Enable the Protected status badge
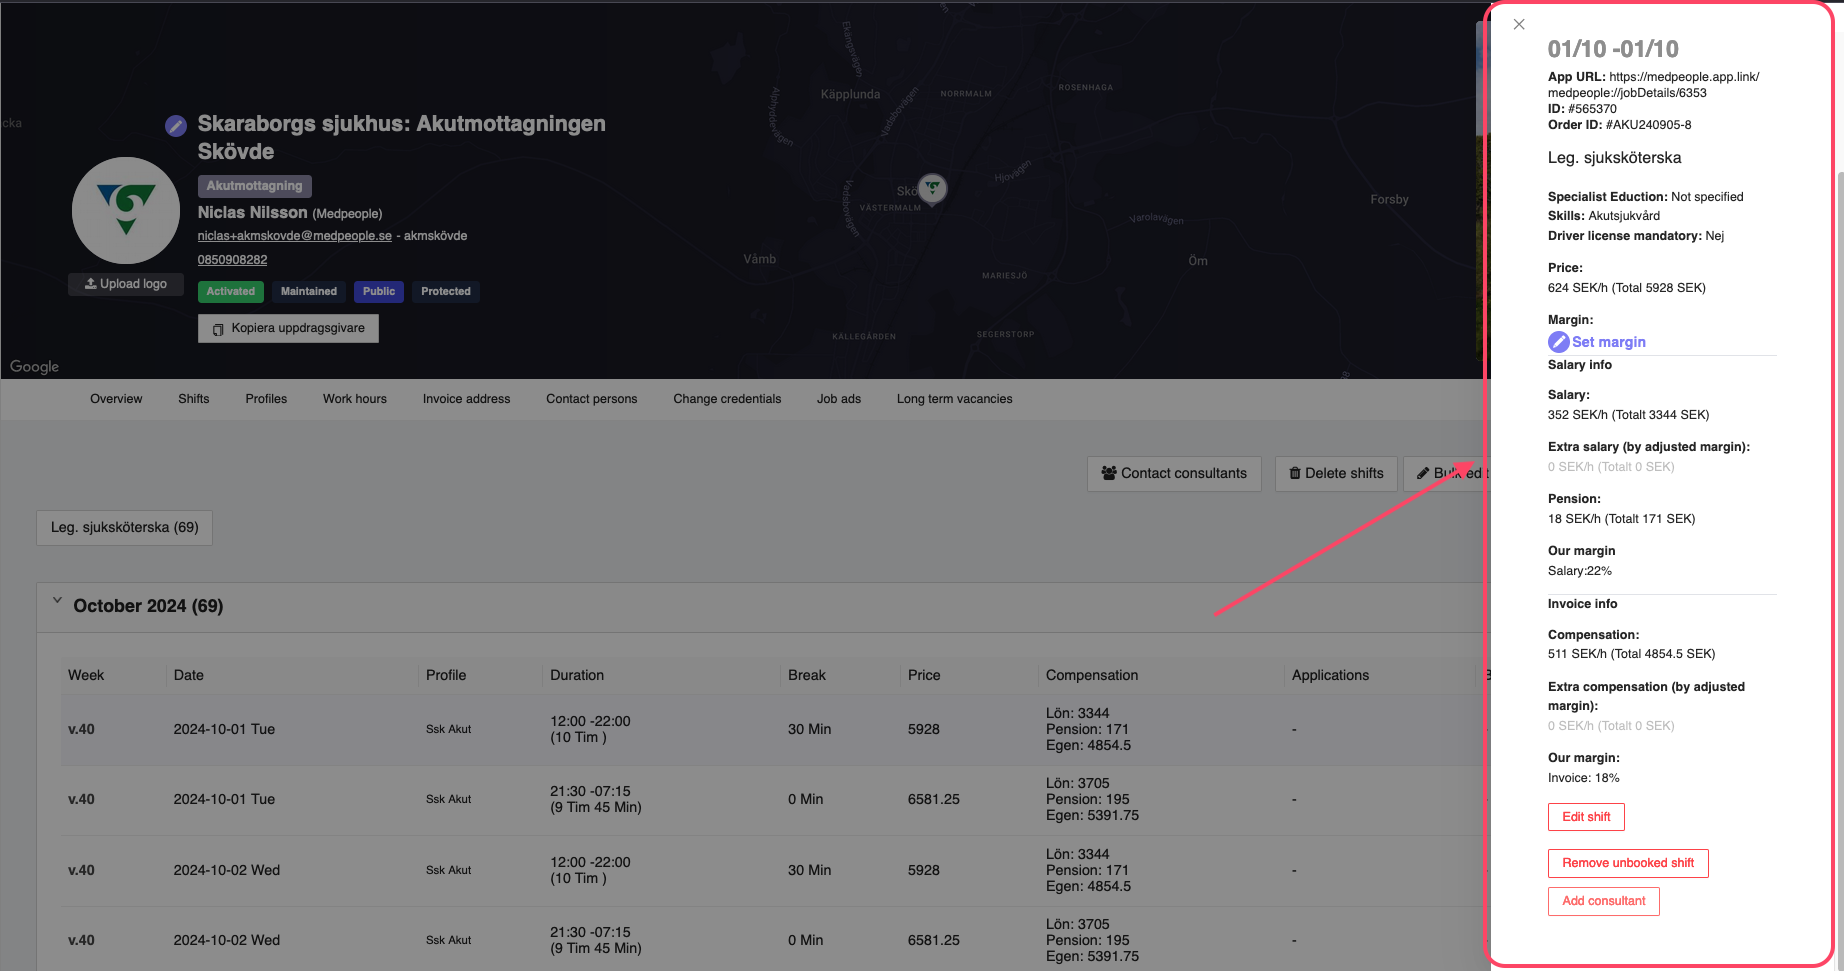Viewport: 1844px width, 971px height. click(x=445, y=291)
